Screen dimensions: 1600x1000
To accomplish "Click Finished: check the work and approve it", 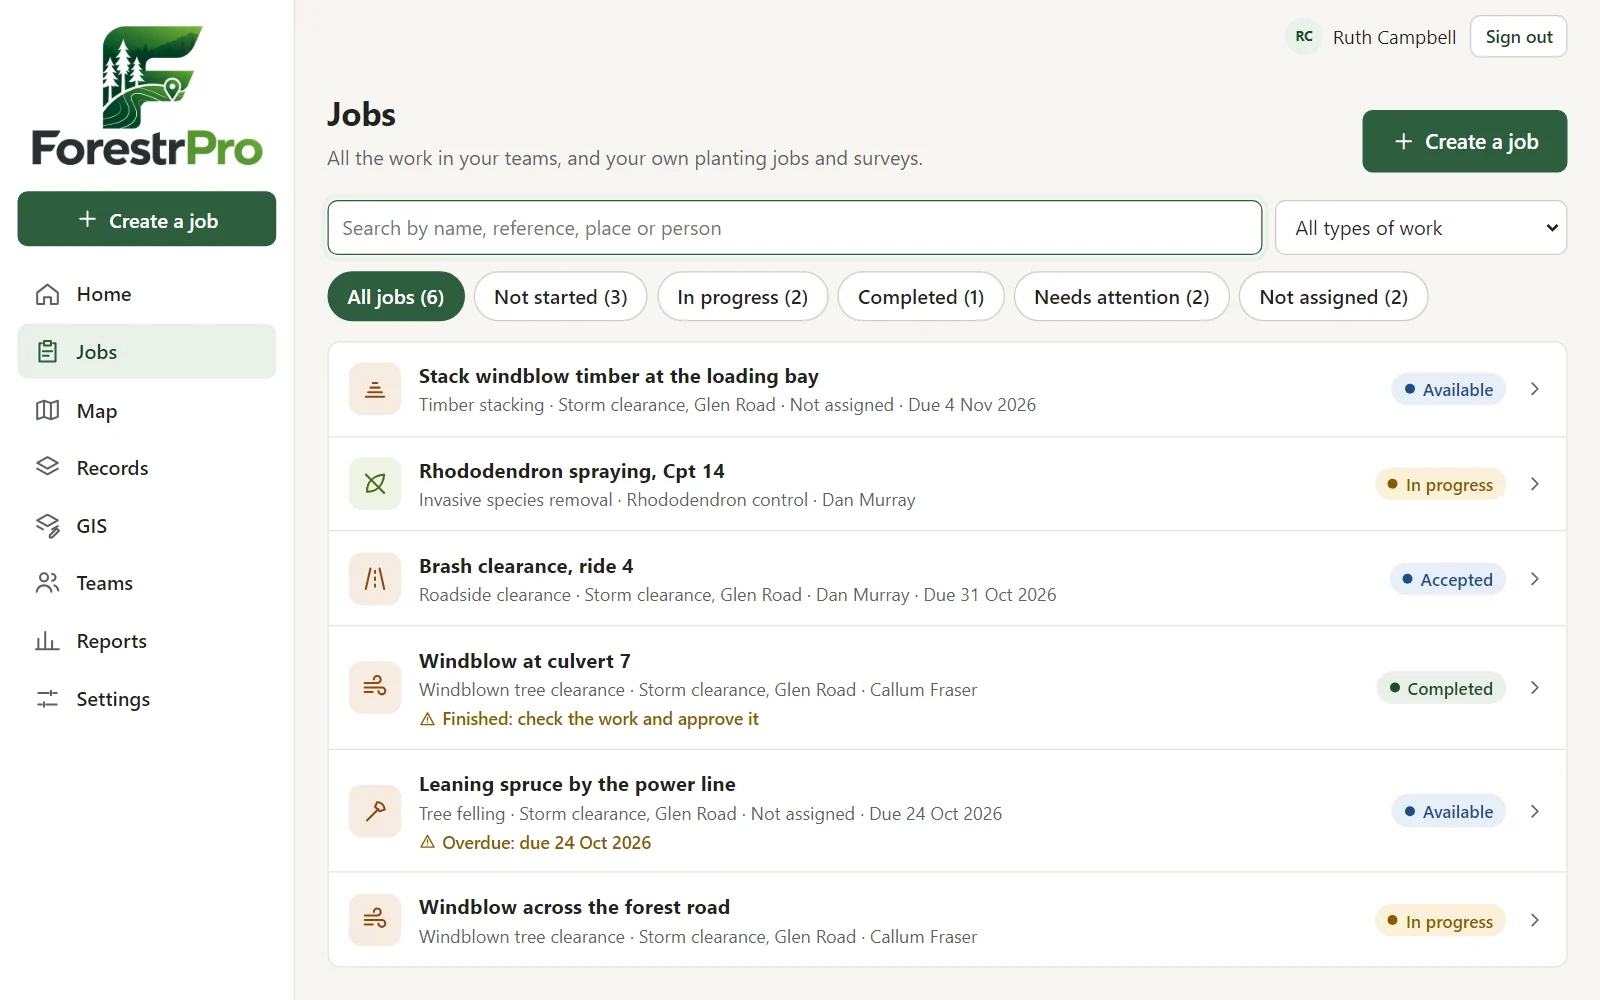I will tap(589, 719).
